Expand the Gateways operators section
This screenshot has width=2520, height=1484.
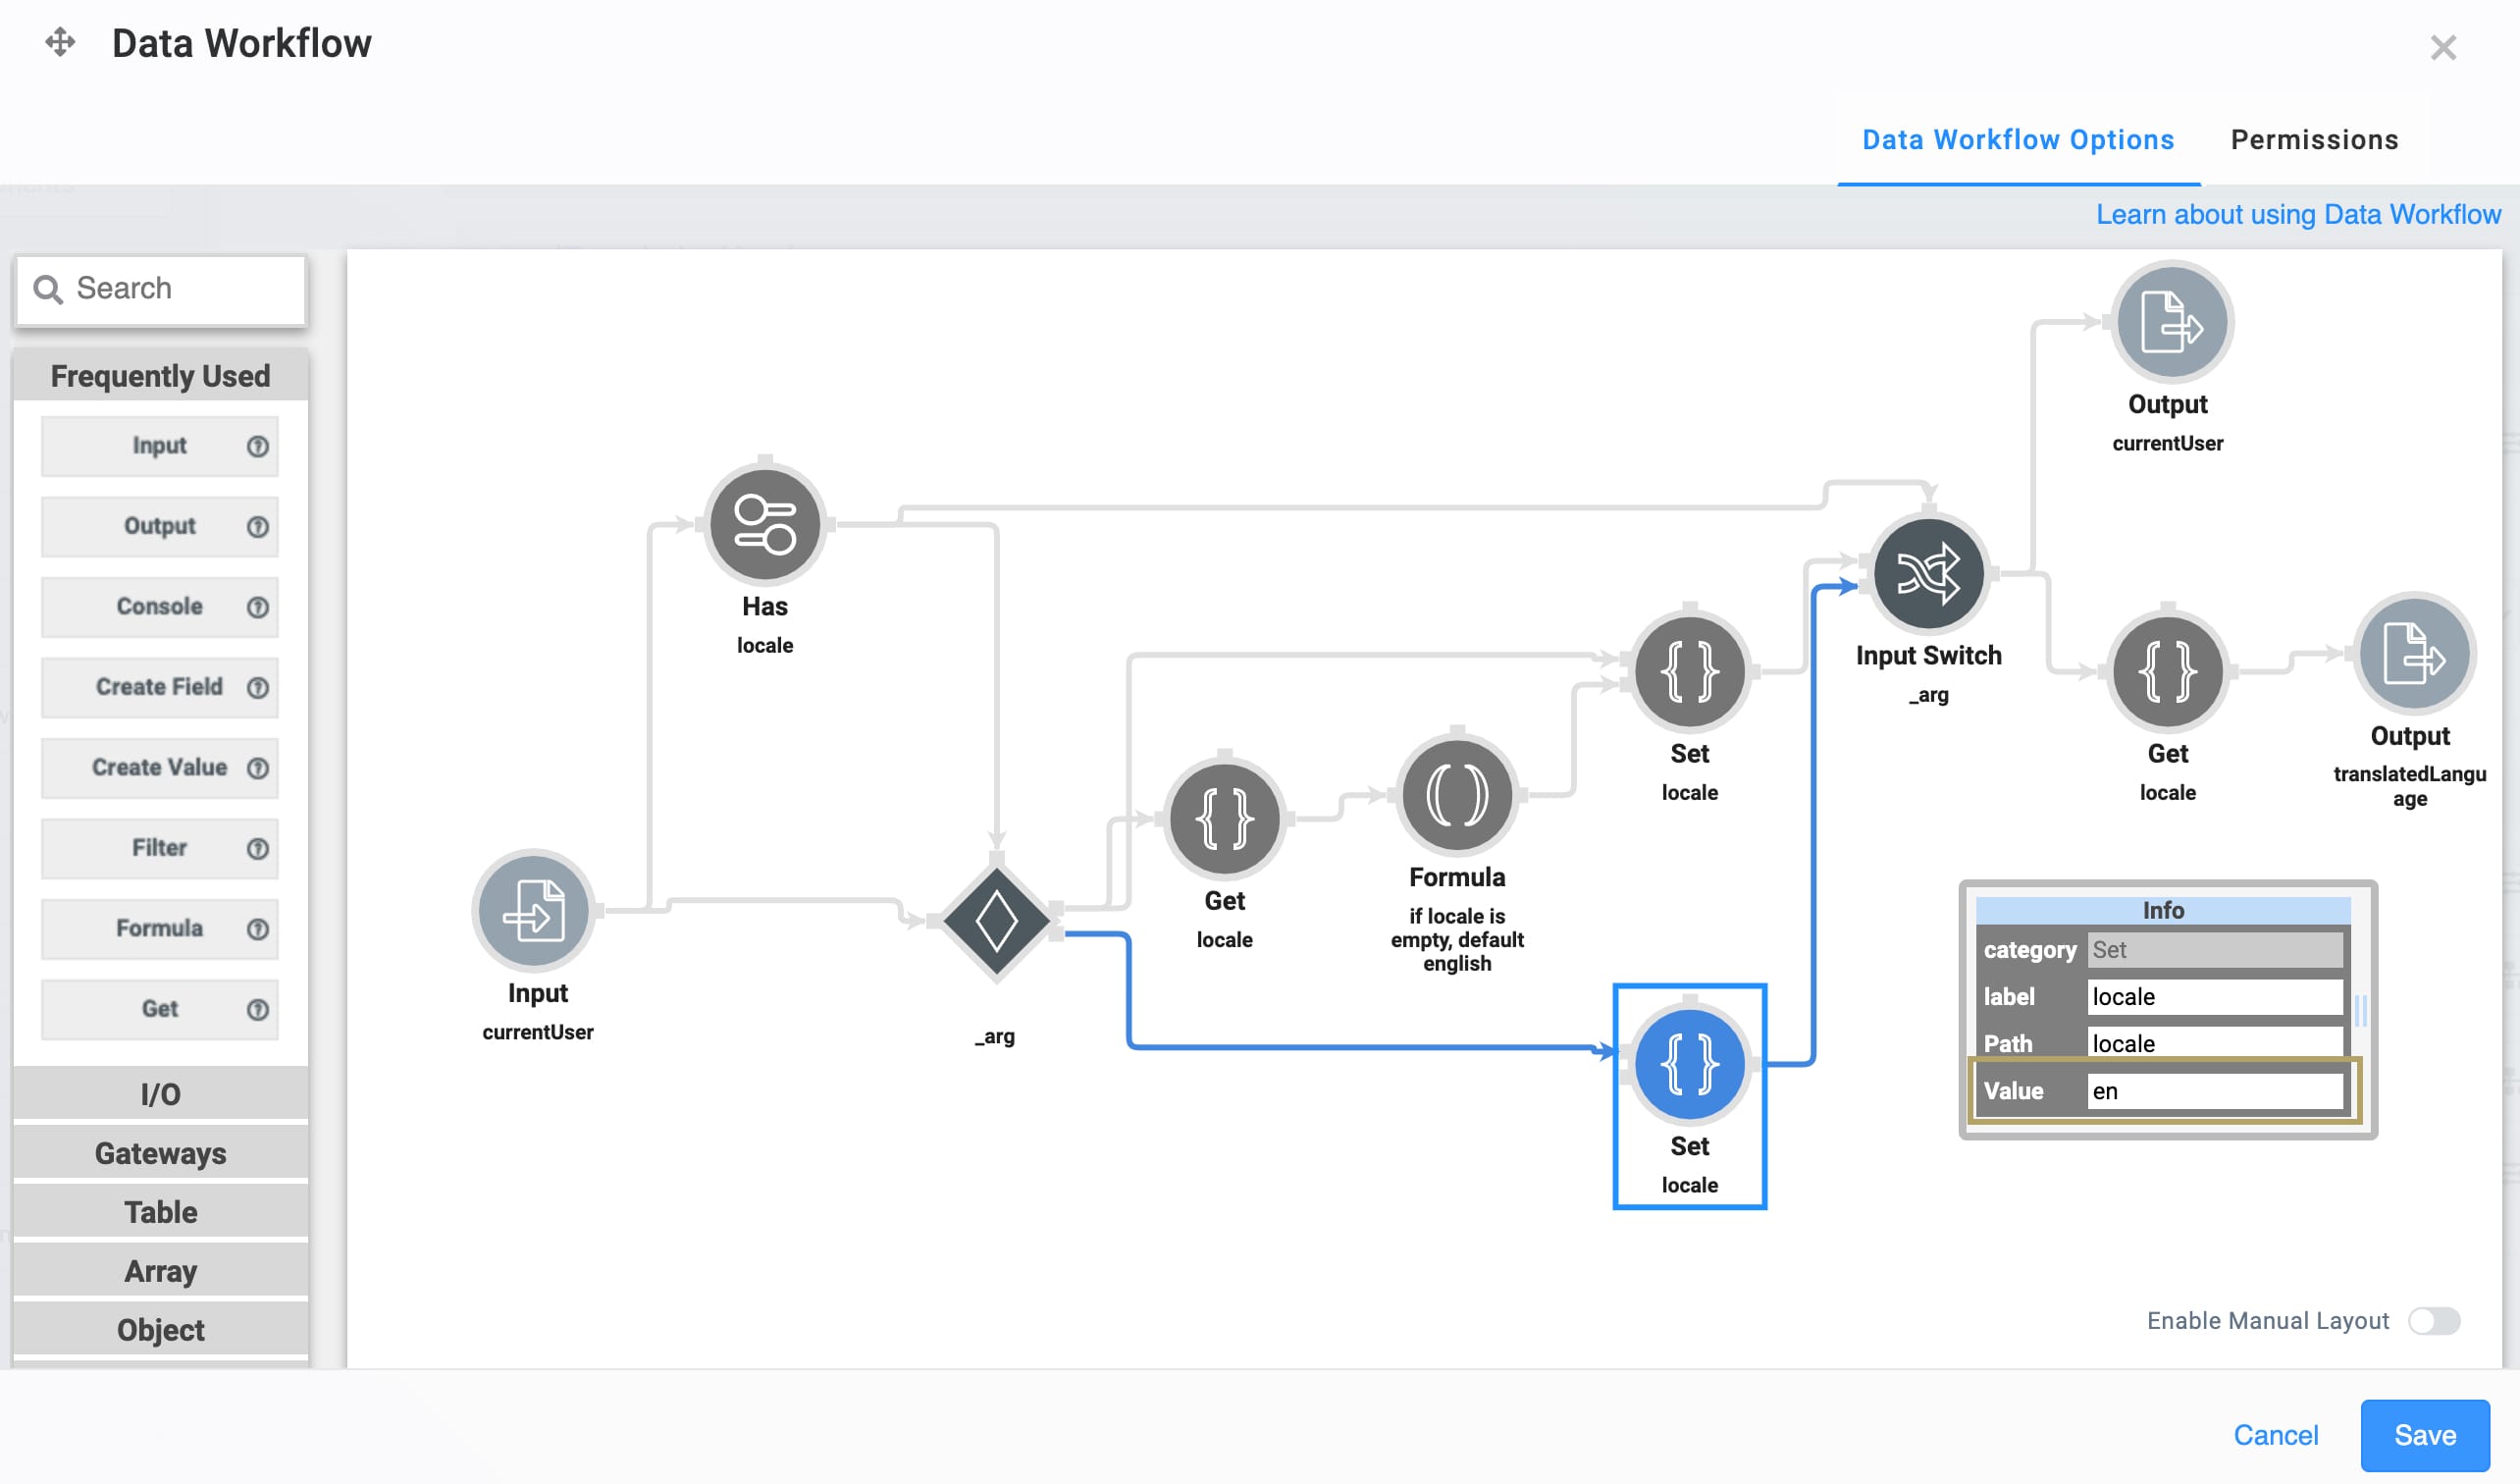161,1153
